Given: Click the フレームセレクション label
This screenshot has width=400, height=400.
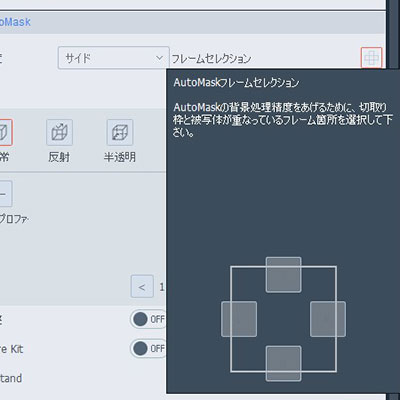Looking at the screenshot, I should (211, 59).
